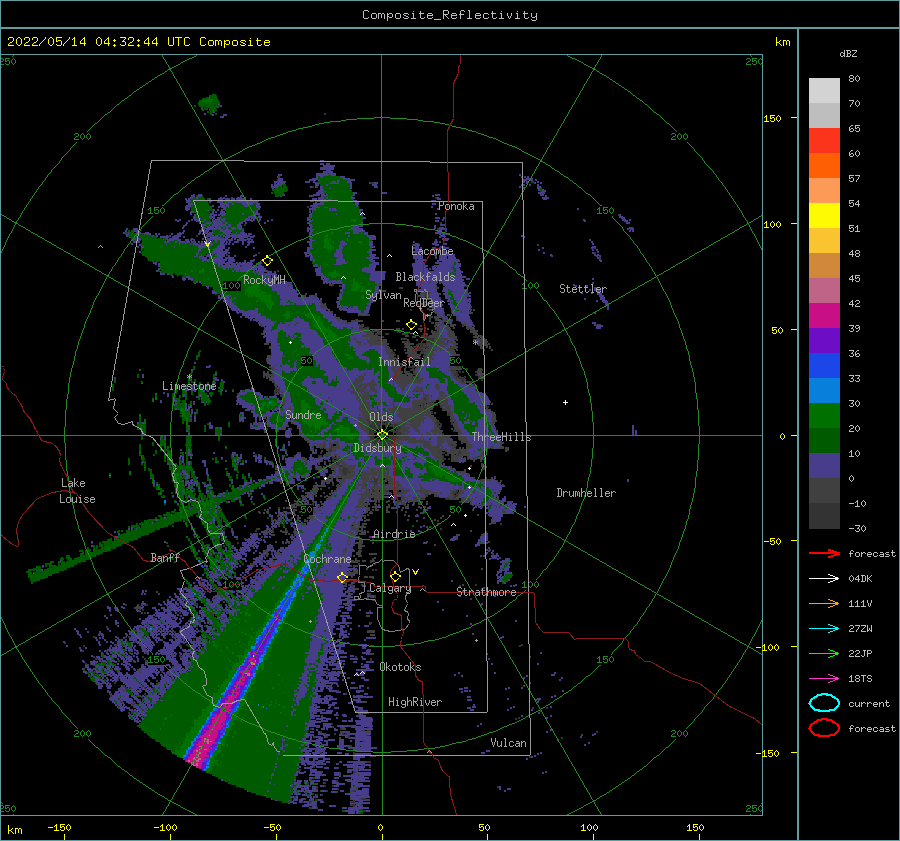Click the Blackfalds city label
Image resolution: width=900 pixels, height=841 pixels.
click(425, 277)
